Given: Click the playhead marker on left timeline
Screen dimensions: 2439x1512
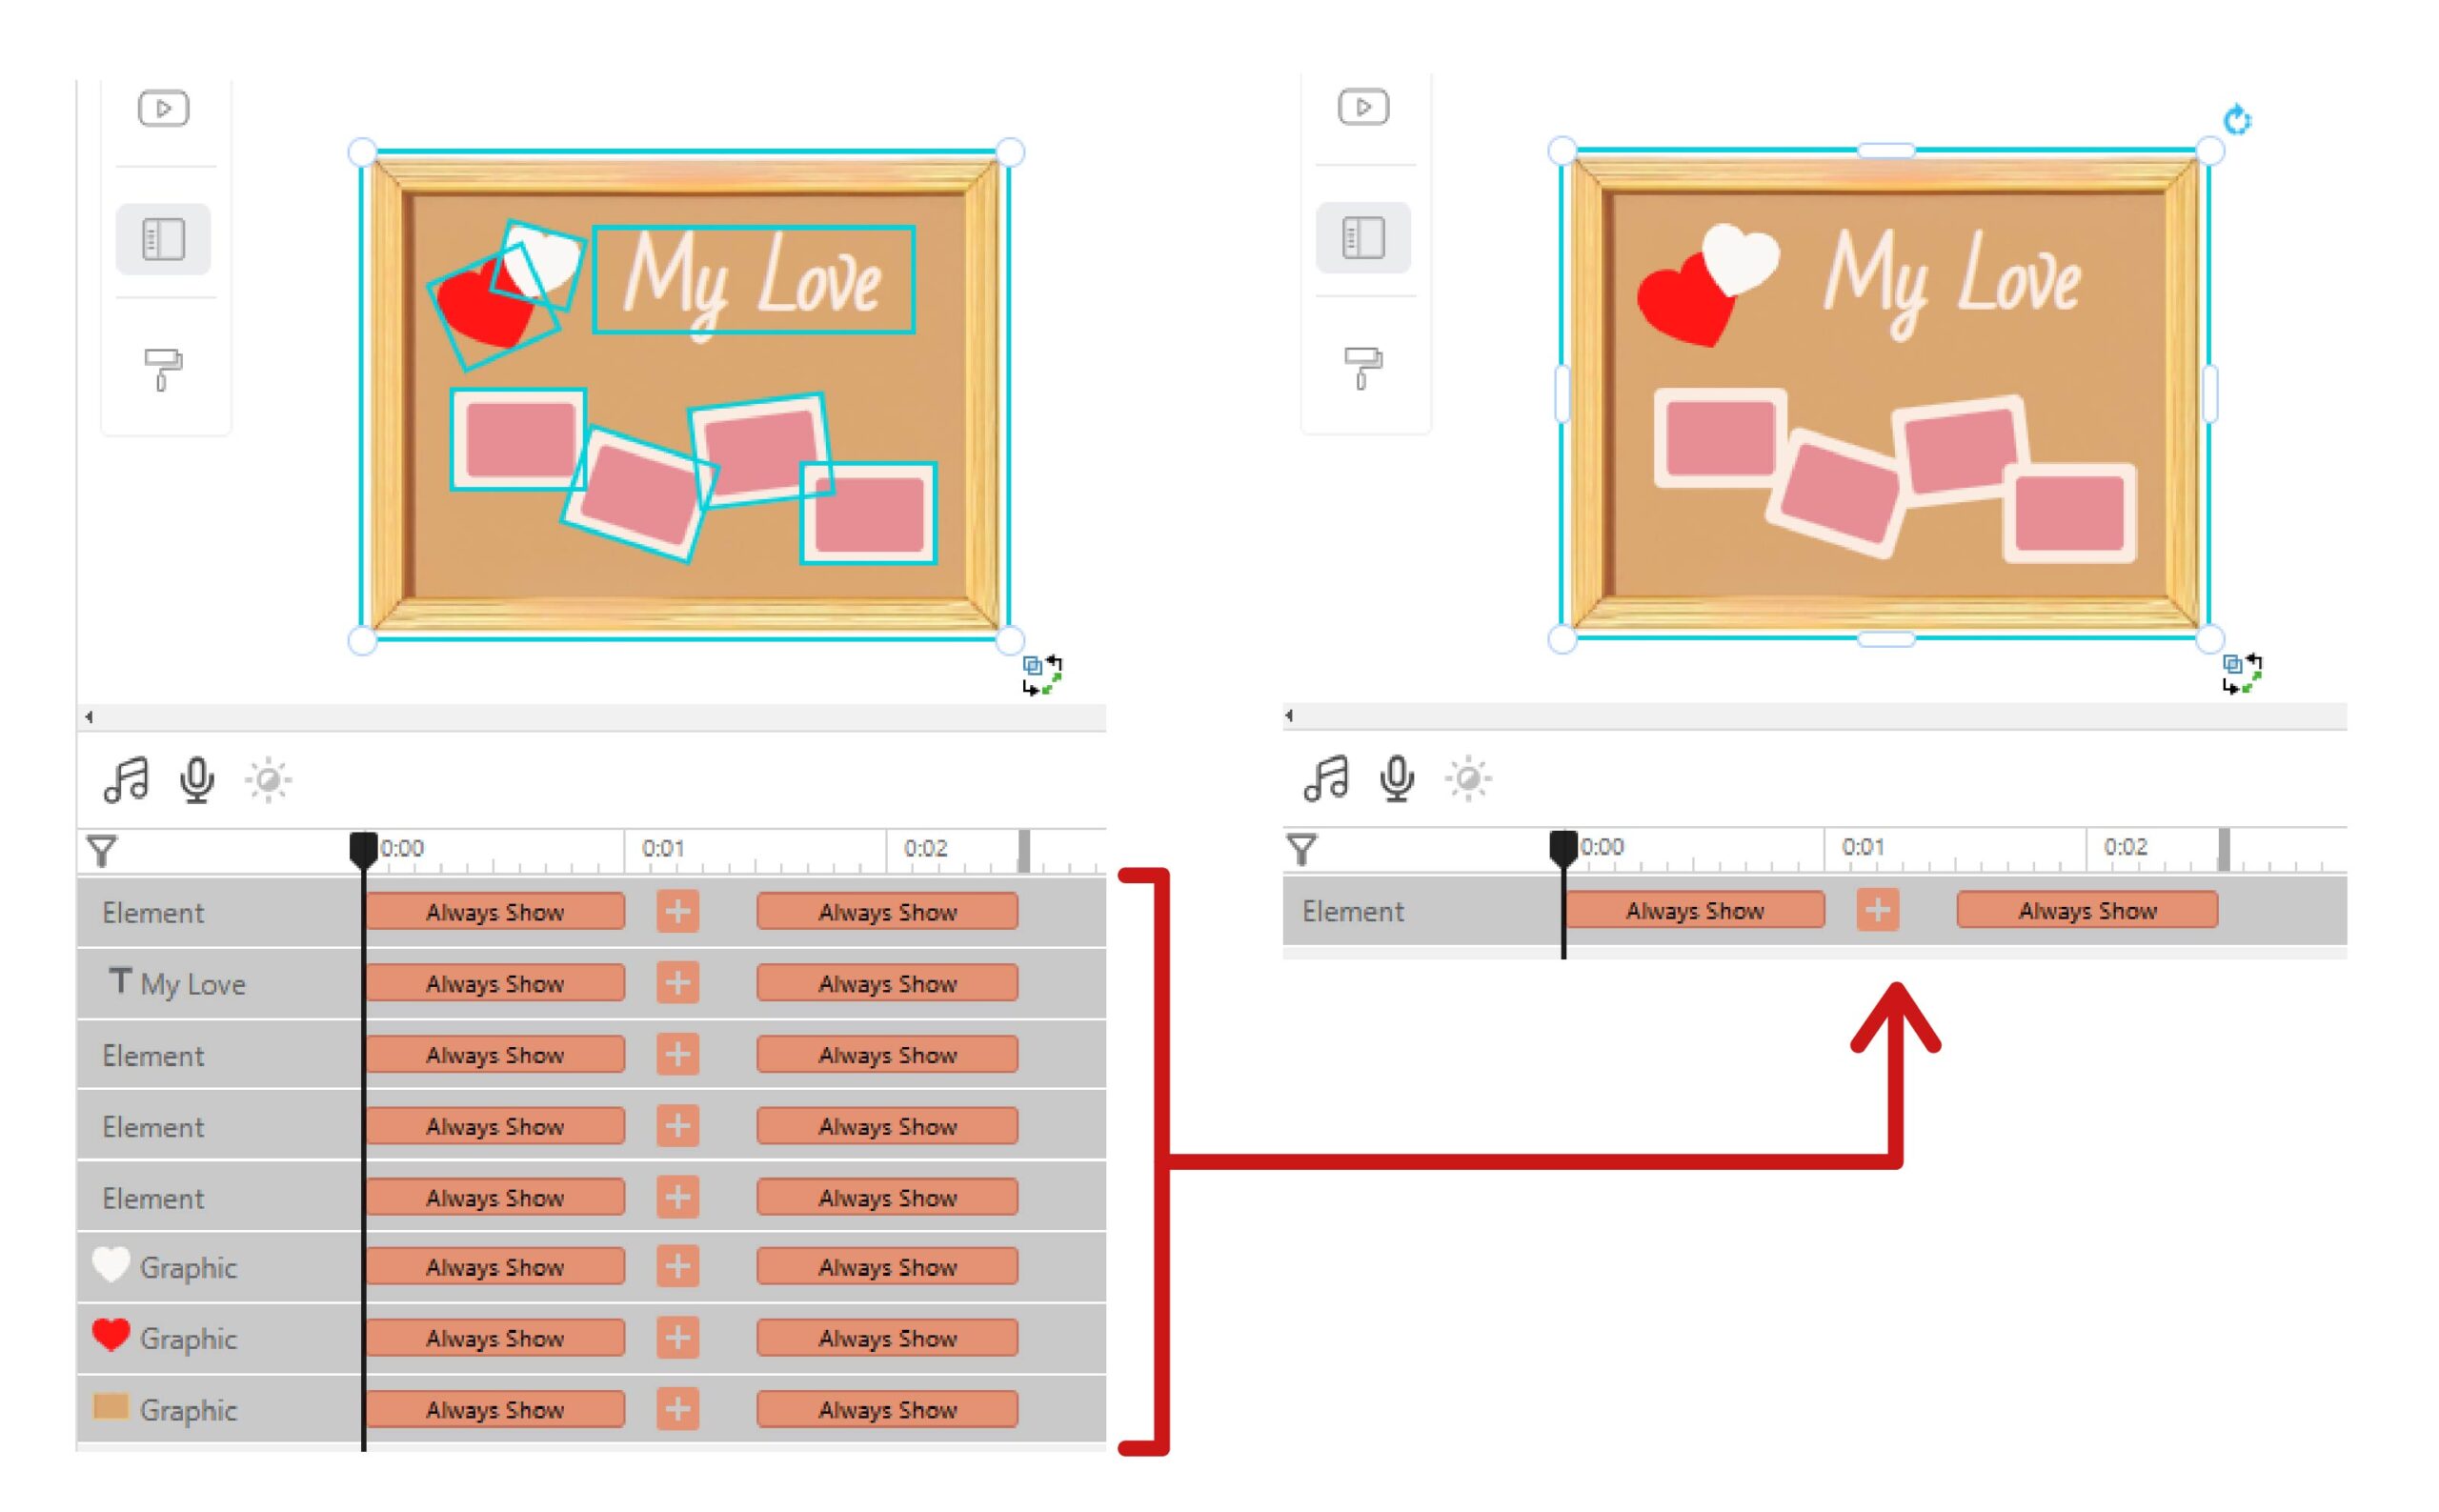Looking at the screenshot, I should [363, 850].
